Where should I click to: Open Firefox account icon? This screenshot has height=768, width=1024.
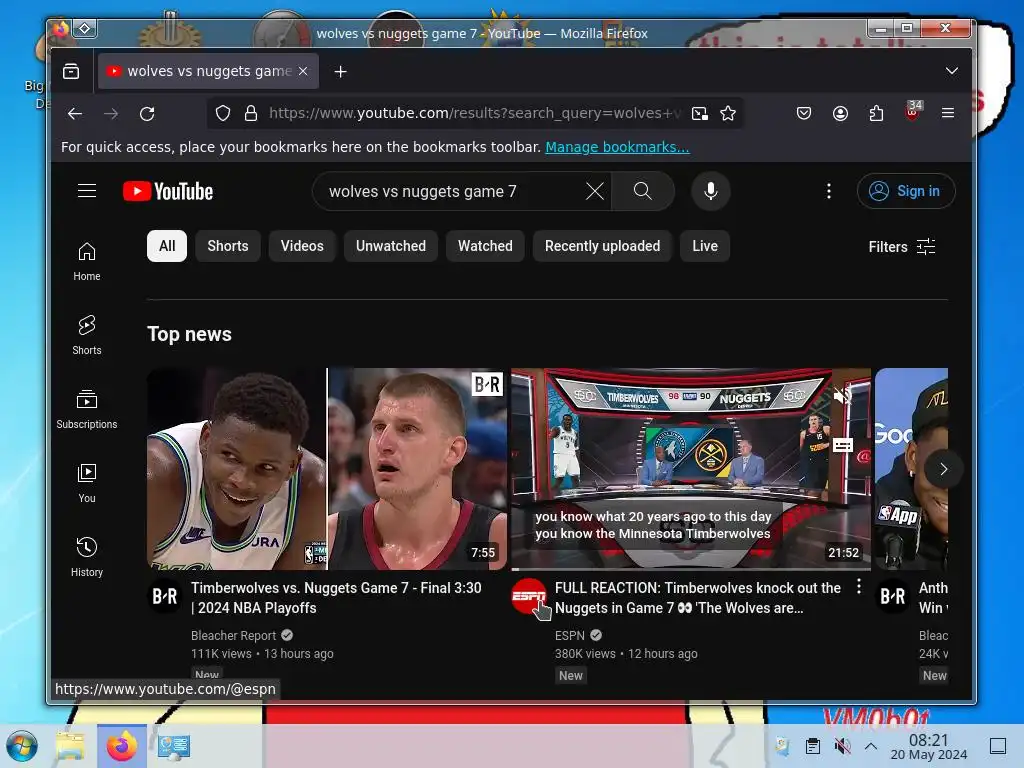tap(840, 114)
